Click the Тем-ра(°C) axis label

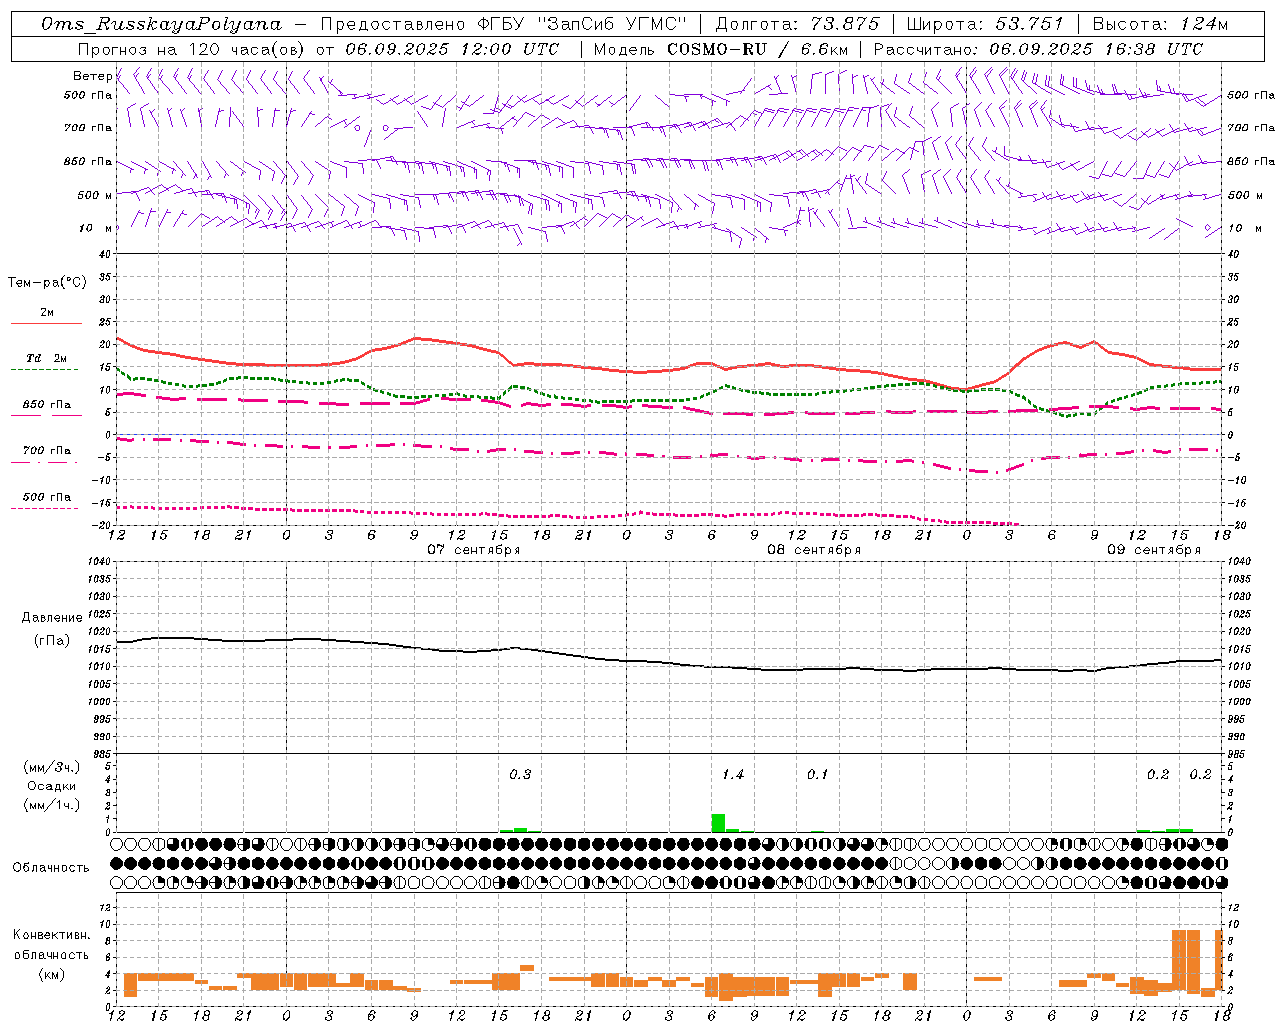coord(47,283)
